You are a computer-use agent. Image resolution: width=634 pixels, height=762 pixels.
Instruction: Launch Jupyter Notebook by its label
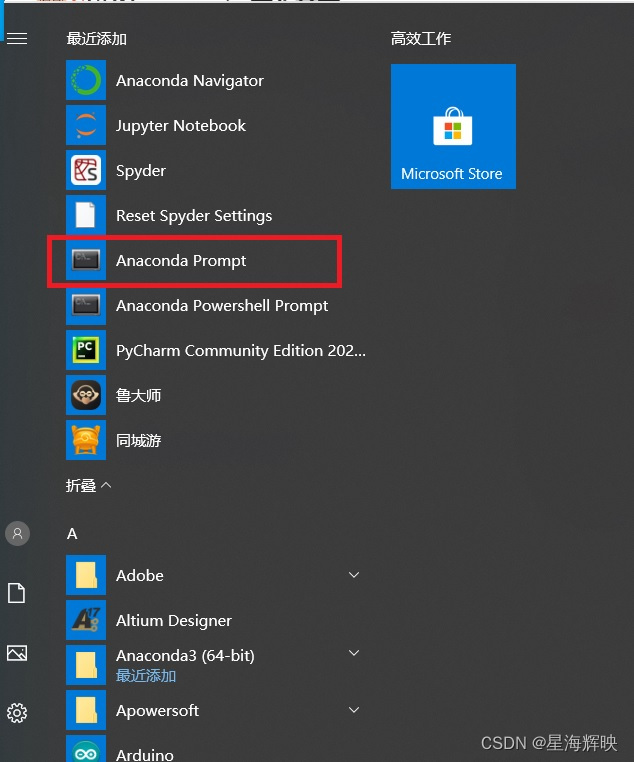click(x=181, y=126)
